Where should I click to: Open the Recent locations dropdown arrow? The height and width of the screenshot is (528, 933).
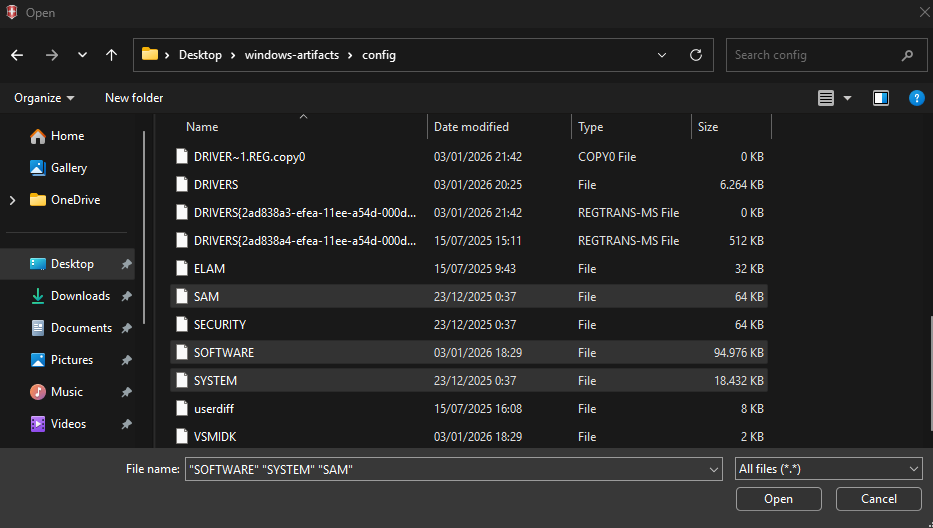tap(82, 55)
